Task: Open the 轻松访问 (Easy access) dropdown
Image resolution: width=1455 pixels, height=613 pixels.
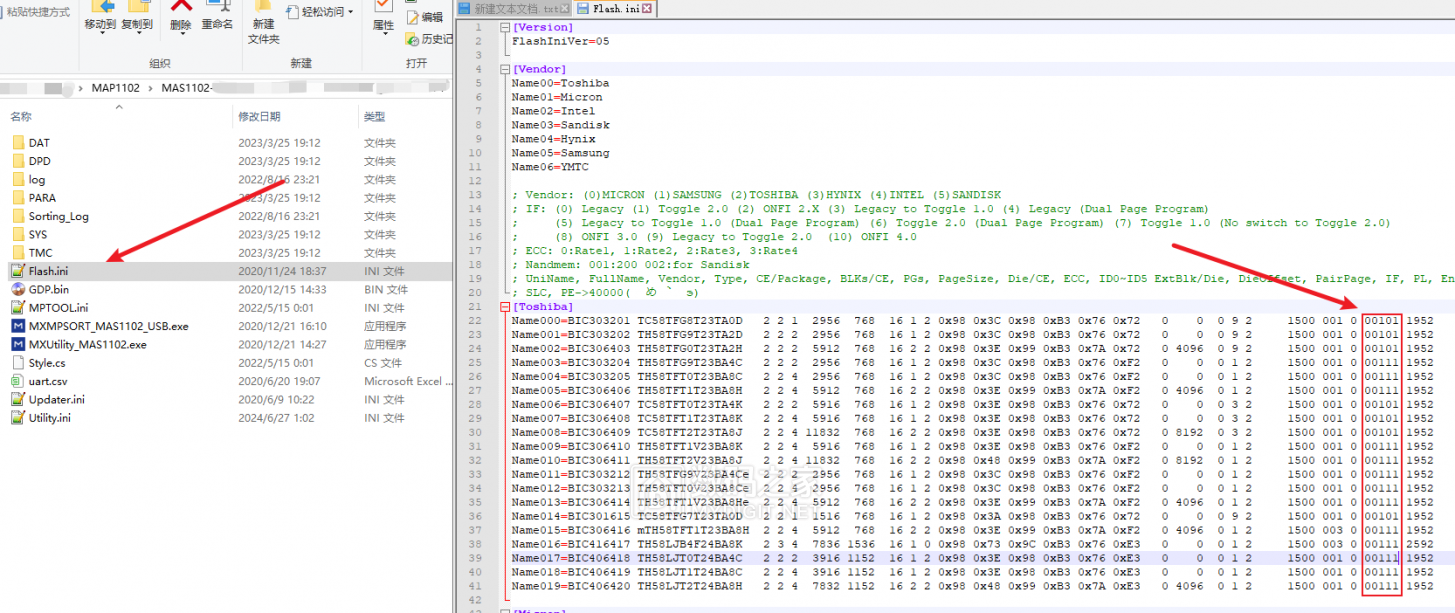Action: click(321, 12)
